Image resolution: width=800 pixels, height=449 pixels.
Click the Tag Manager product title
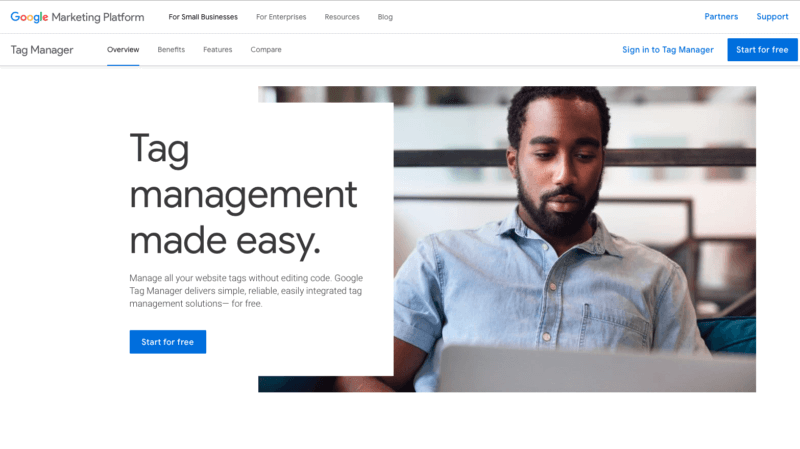pos(42,50)
